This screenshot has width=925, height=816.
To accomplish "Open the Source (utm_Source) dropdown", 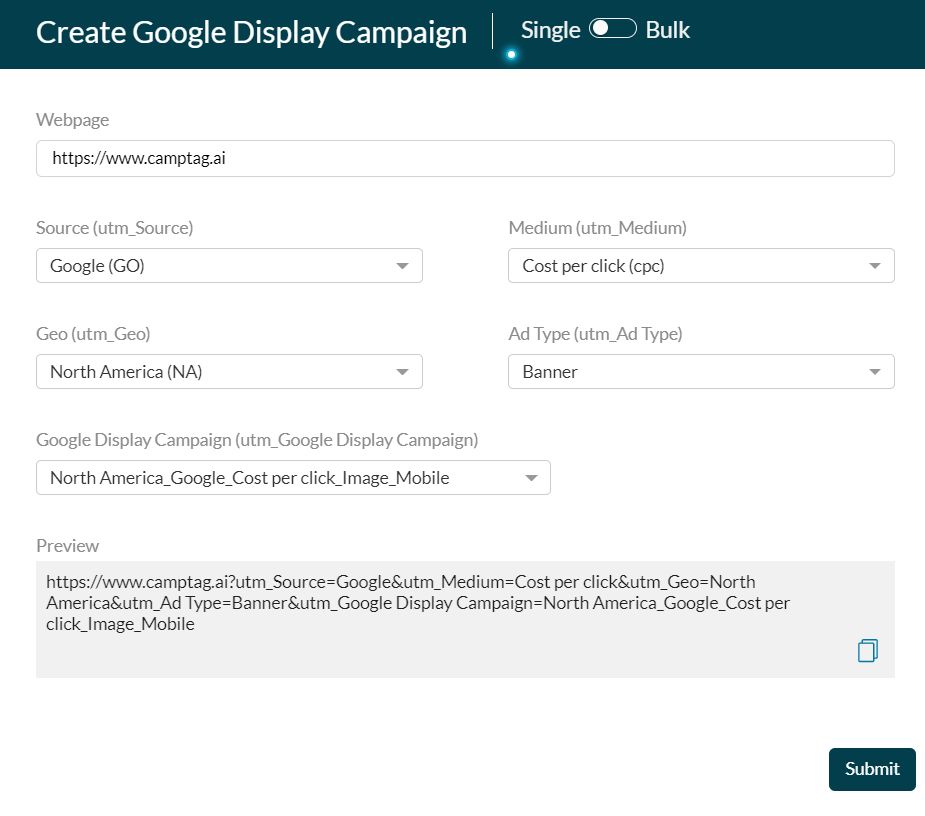I will coord(229,265).
